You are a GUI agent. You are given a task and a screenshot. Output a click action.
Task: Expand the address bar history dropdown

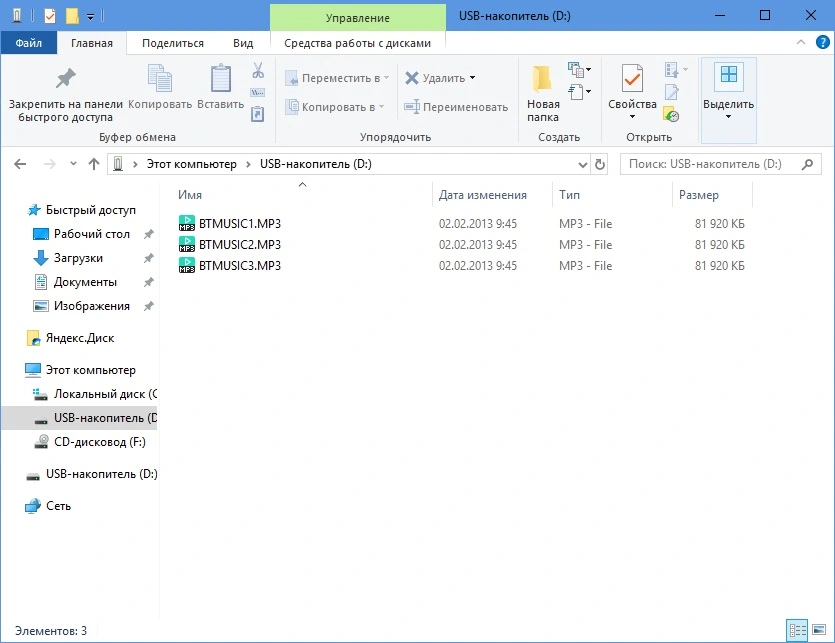583,165
